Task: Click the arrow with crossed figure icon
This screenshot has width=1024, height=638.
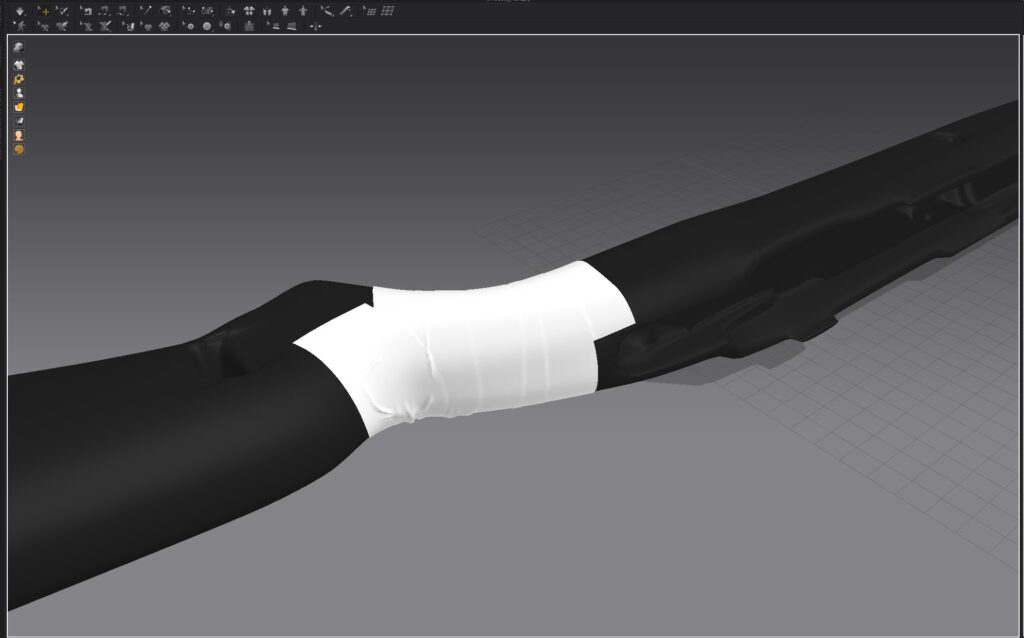Action: pyautogui.click(x=43, y=26)
